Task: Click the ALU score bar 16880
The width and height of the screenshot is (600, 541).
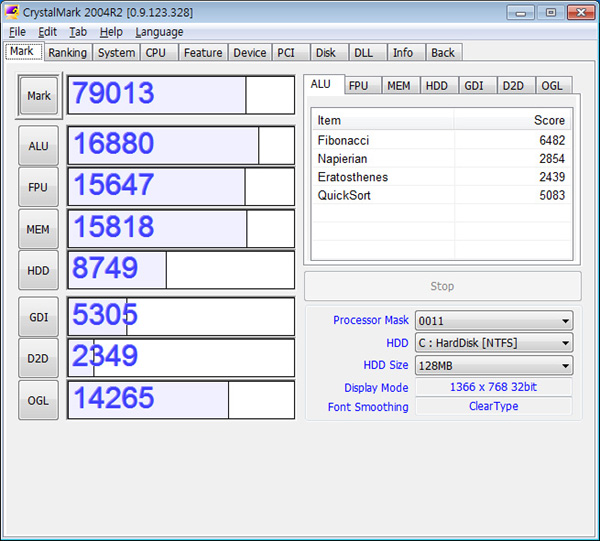Action: pos(181,145)
